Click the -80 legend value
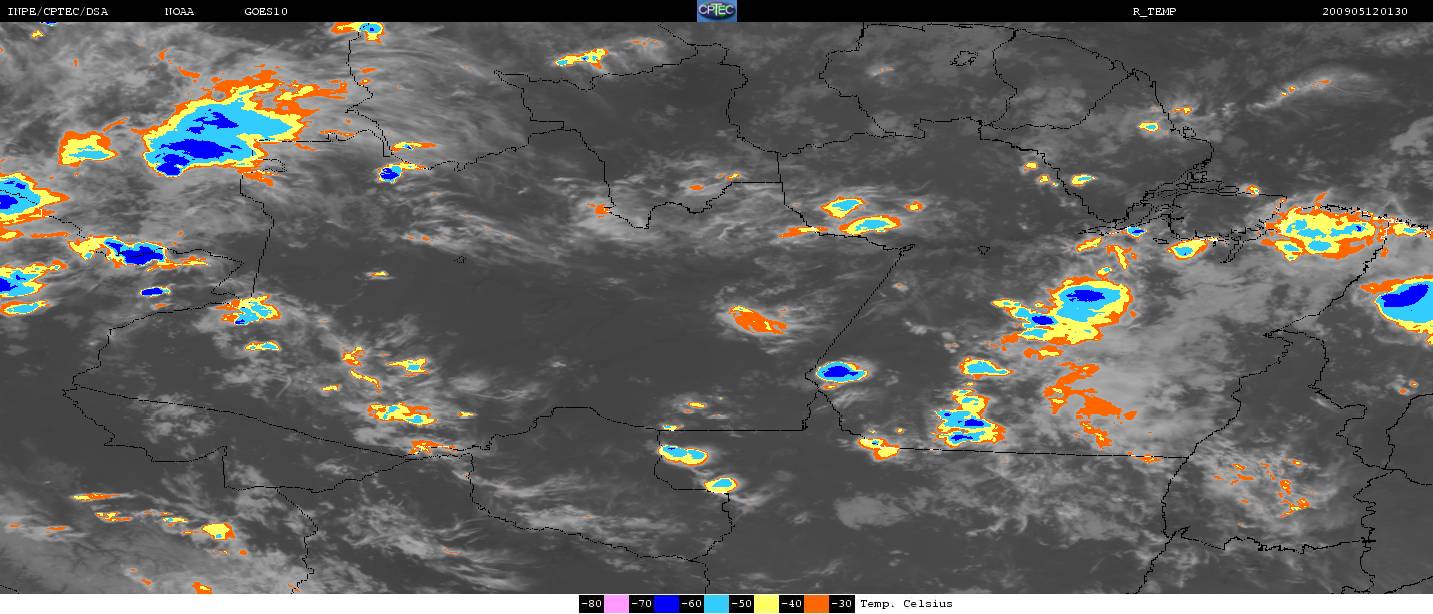1433x614 pixels. pyautogui.click(x=591, y=604)
